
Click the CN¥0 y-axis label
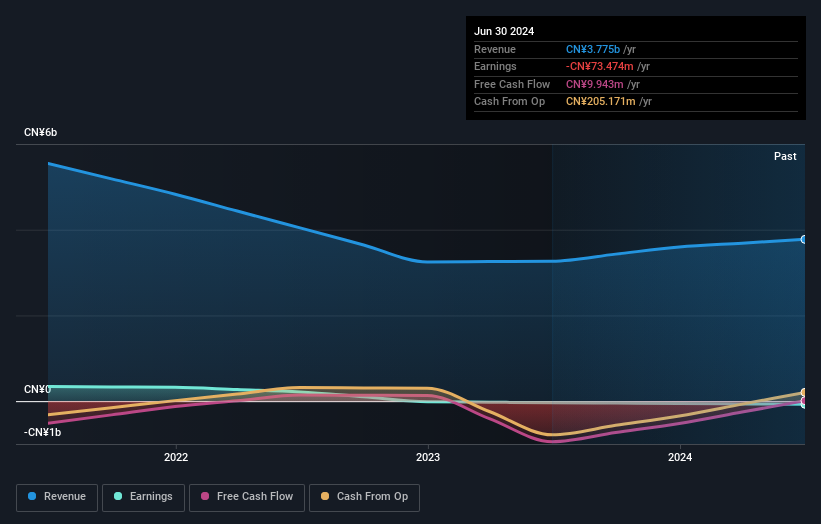point(37,389)
